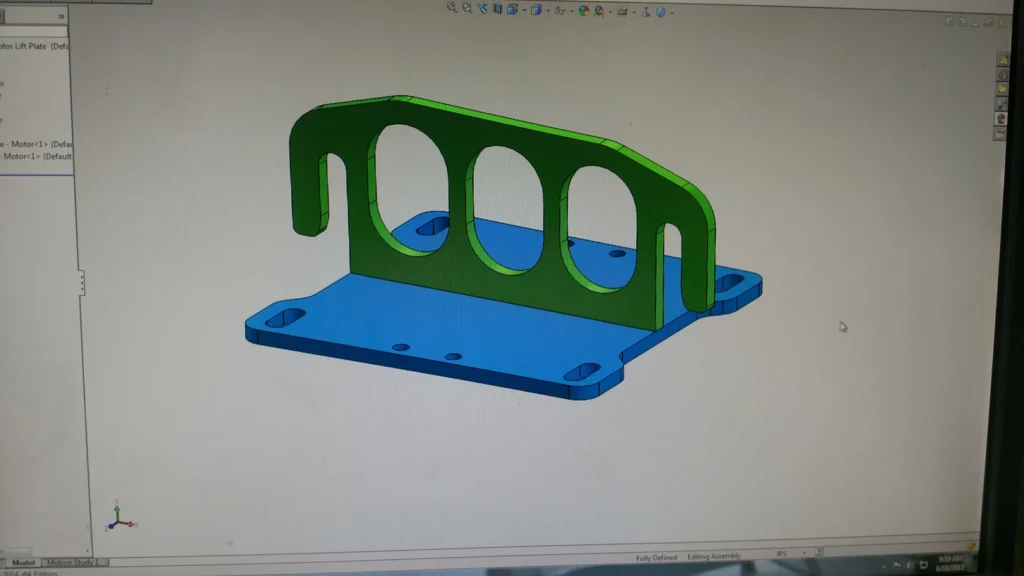This screenshot has width=1024, height=576.
Task: Select the upper Motor<1> tree entry
Action: pos(36,144)
